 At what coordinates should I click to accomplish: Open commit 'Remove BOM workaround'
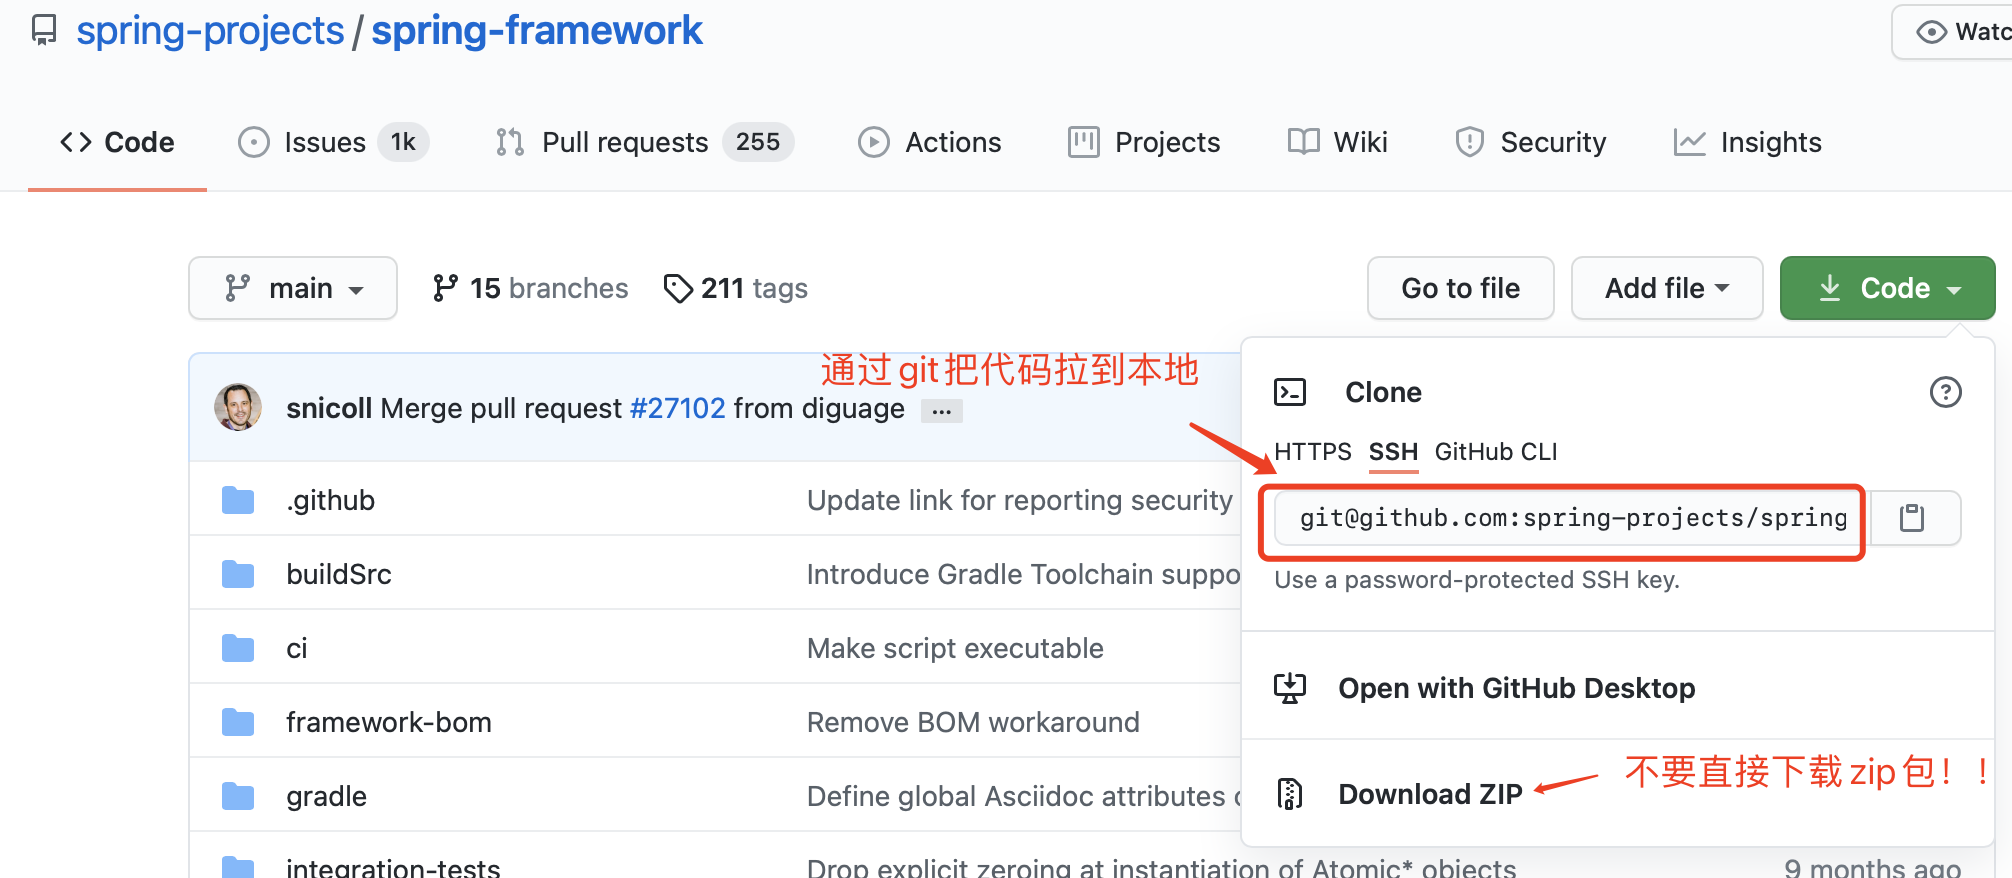(x=973, y=722)
